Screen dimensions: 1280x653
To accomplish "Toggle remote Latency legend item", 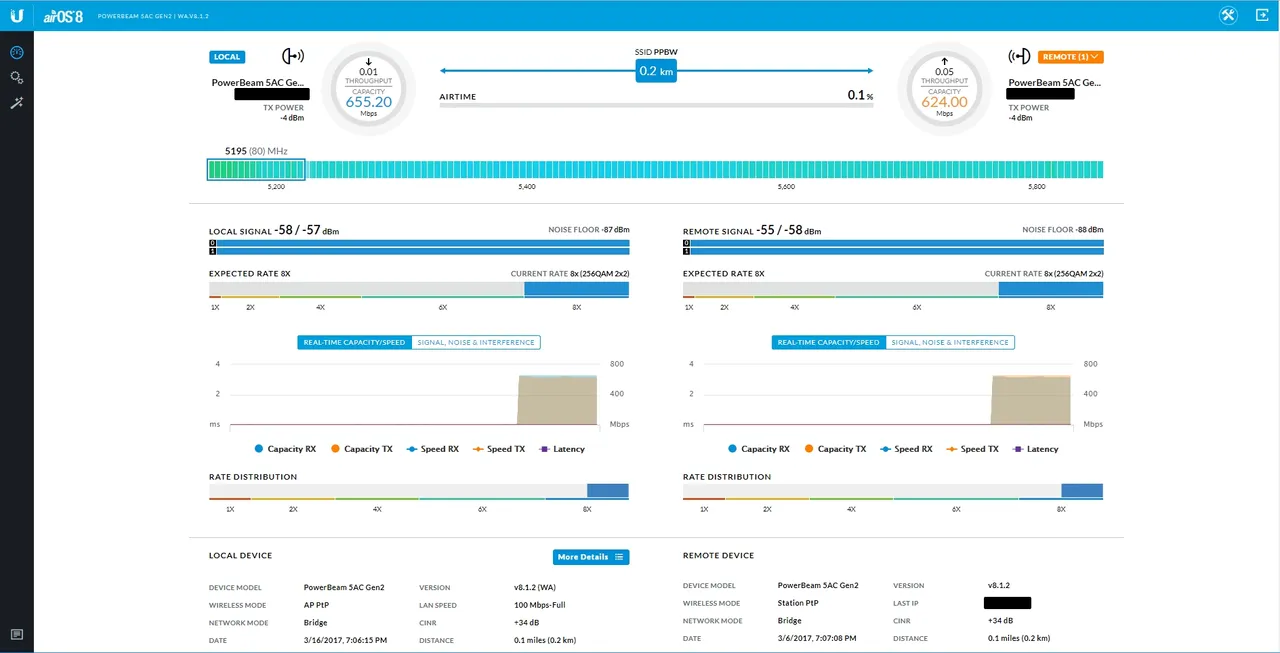I will coord(1036,449).
